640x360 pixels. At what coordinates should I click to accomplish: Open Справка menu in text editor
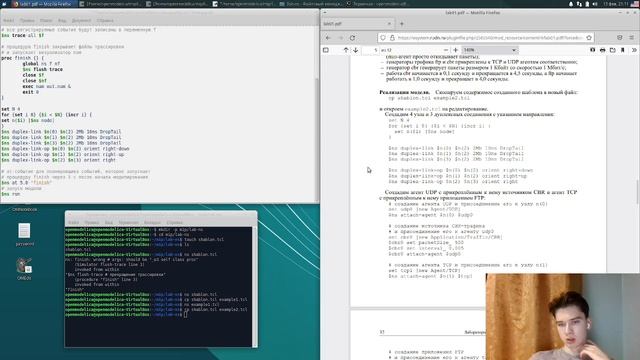point(105,20)
